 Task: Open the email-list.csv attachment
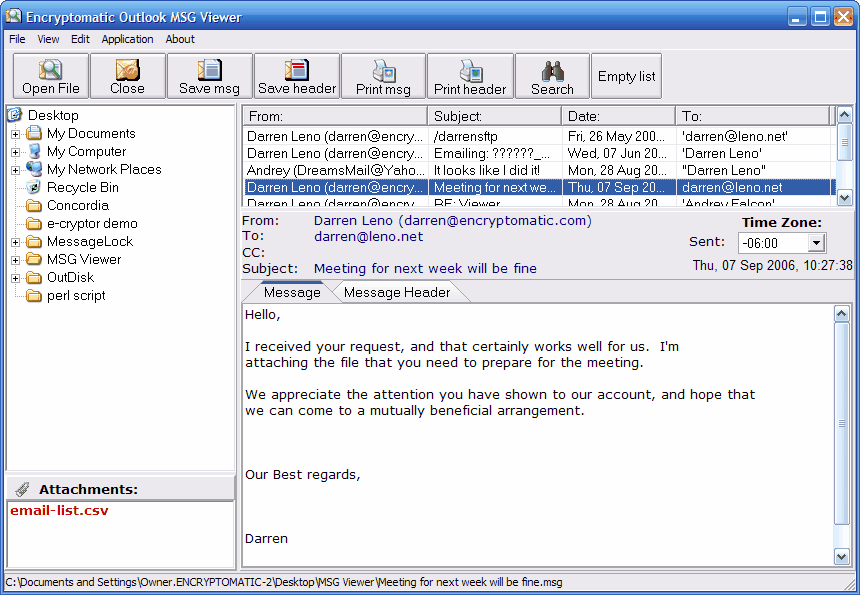coord(59,511)
